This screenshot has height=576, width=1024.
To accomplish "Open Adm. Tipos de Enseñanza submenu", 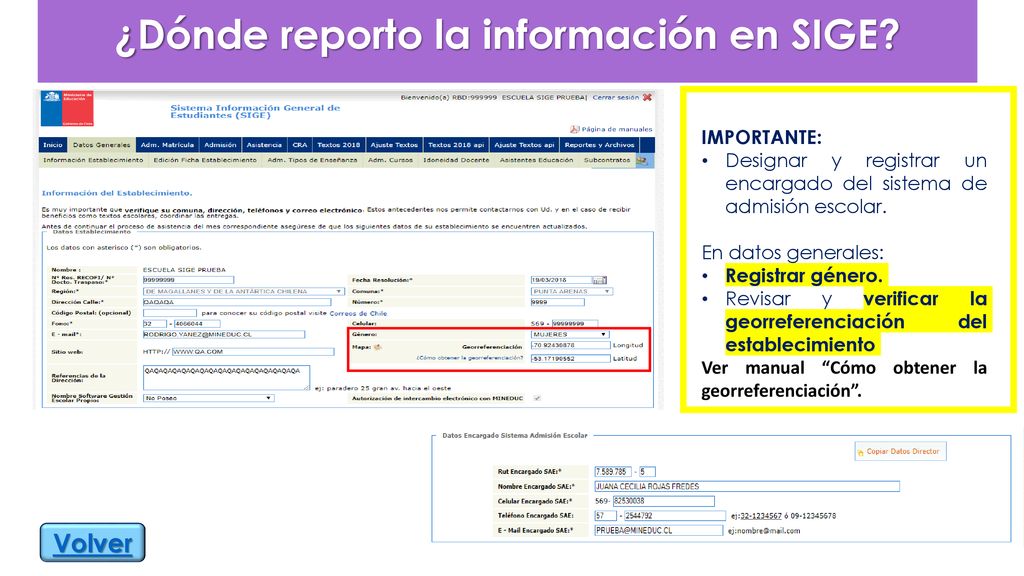I will pos(312,160).
